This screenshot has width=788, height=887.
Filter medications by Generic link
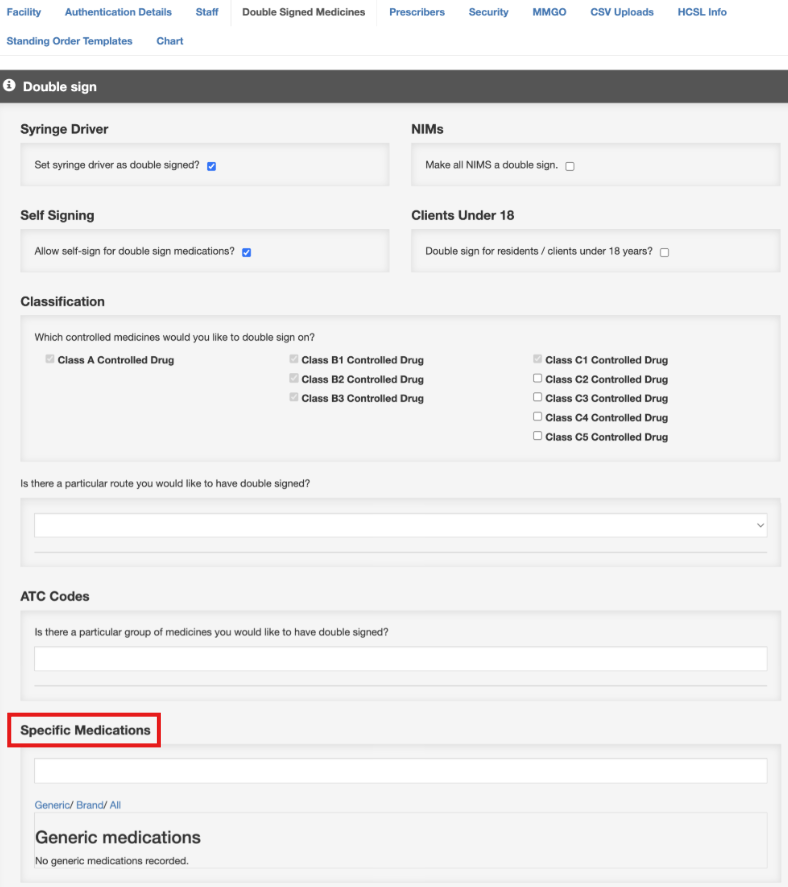pos(52,804)
